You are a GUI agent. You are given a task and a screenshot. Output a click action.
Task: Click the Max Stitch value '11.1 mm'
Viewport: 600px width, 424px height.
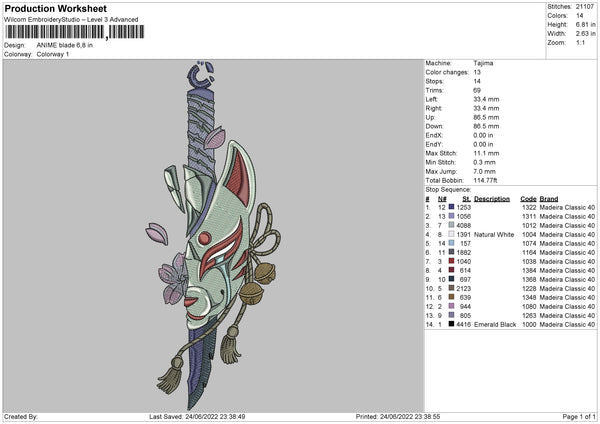[x=486, y=153]
